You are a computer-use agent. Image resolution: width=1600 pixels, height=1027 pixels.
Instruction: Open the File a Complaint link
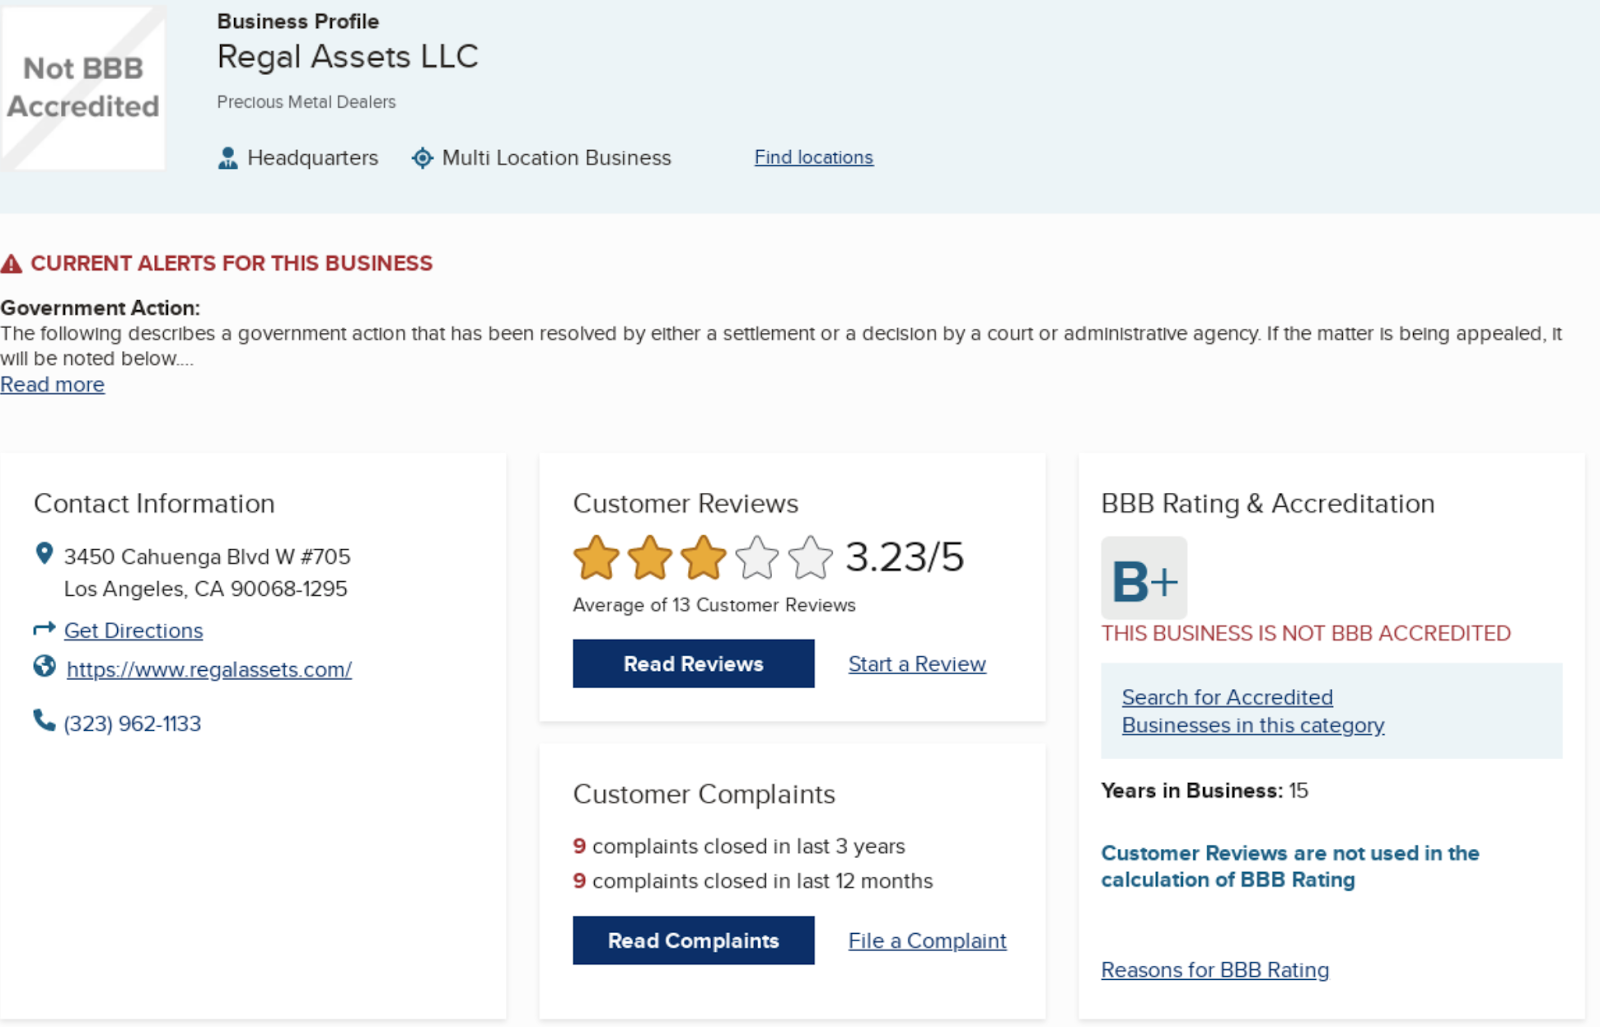[927, 941]
